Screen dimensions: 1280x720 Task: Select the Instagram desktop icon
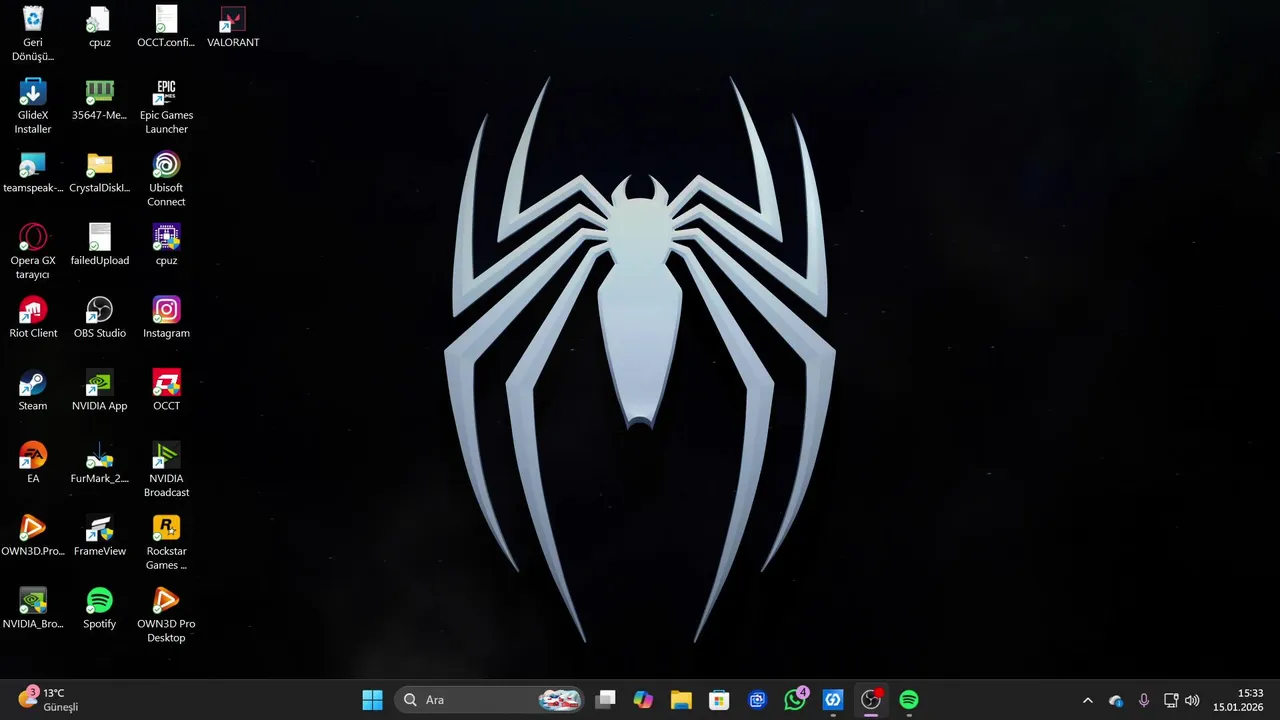point(166,317)
